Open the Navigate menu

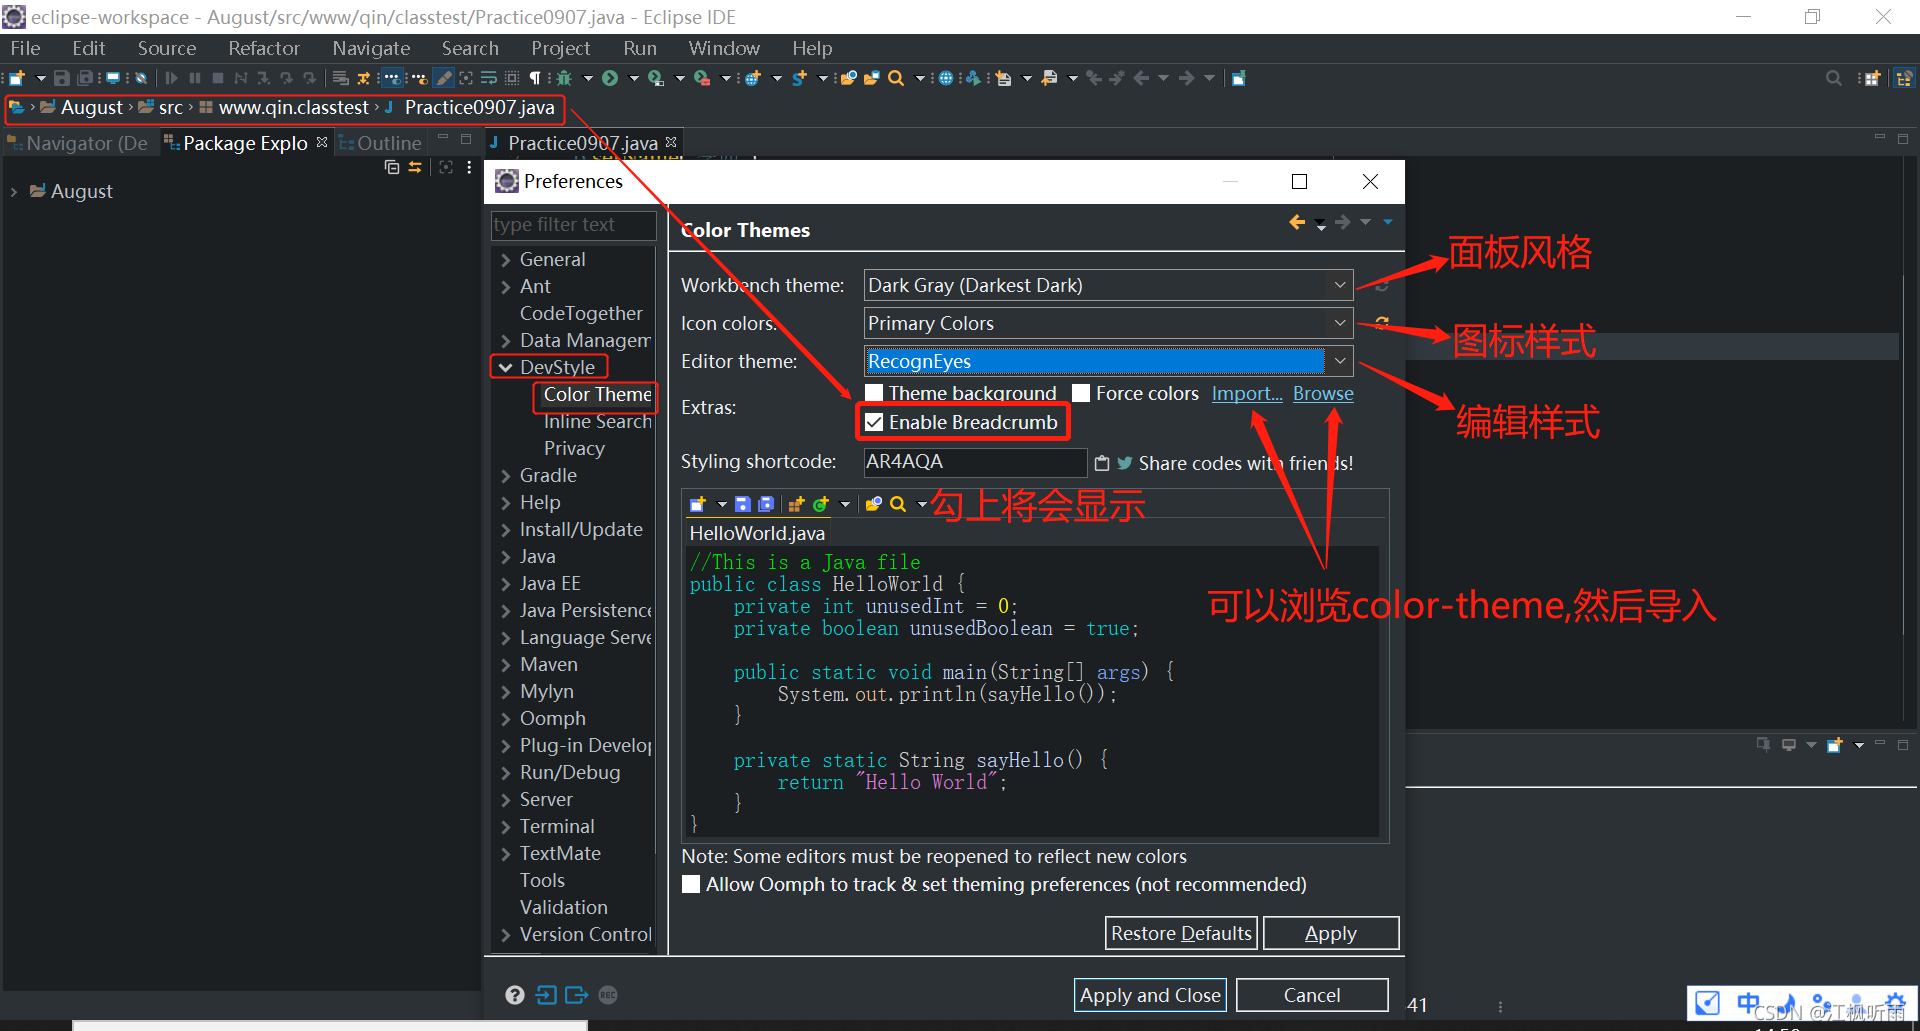coord(371,48)
